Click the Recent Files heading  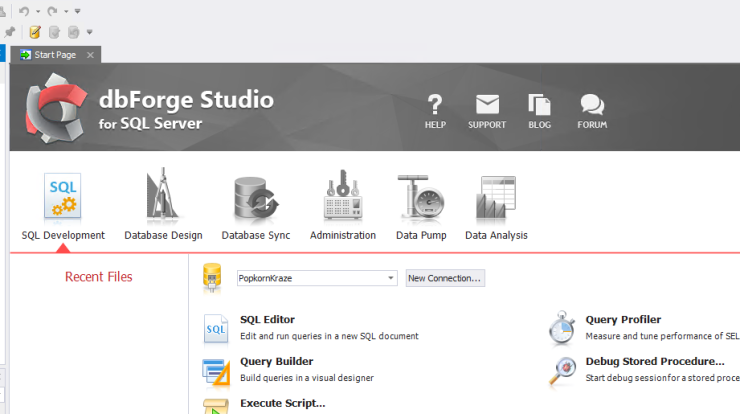coord(99,277)
